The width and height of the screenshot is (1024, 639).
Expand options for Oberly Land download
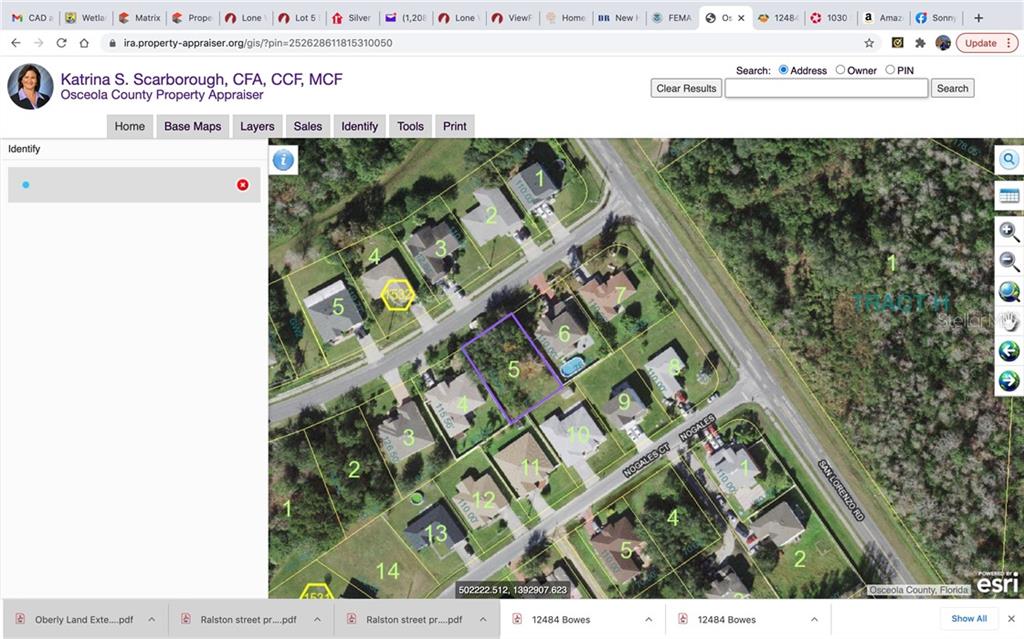click(152, 619)
